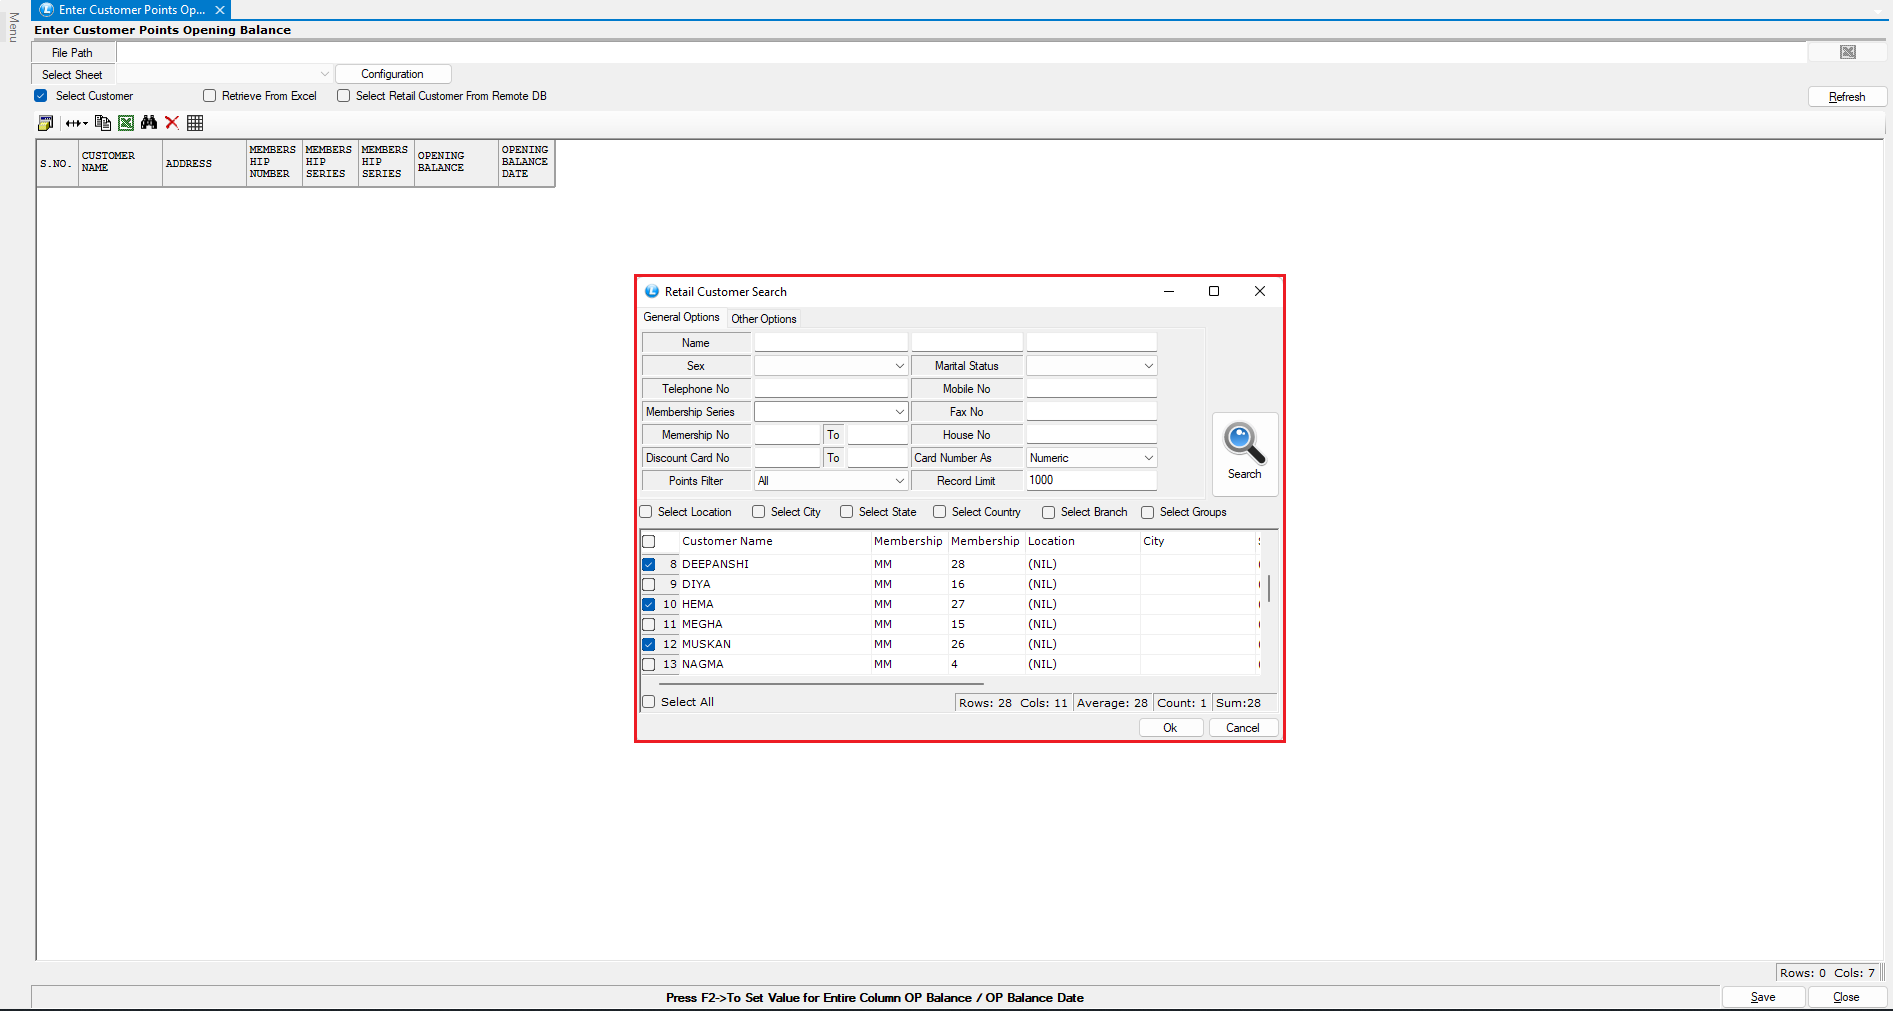
Task: Click the green Excel export icon
Action: [x=126, y=123]
